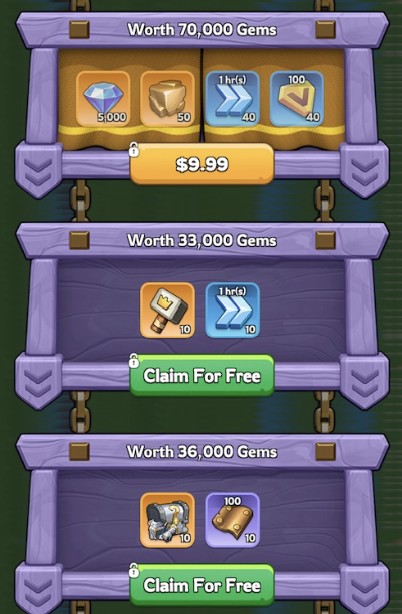Expand right chevron on 33,000 Gems board

[x=365, y=383]
